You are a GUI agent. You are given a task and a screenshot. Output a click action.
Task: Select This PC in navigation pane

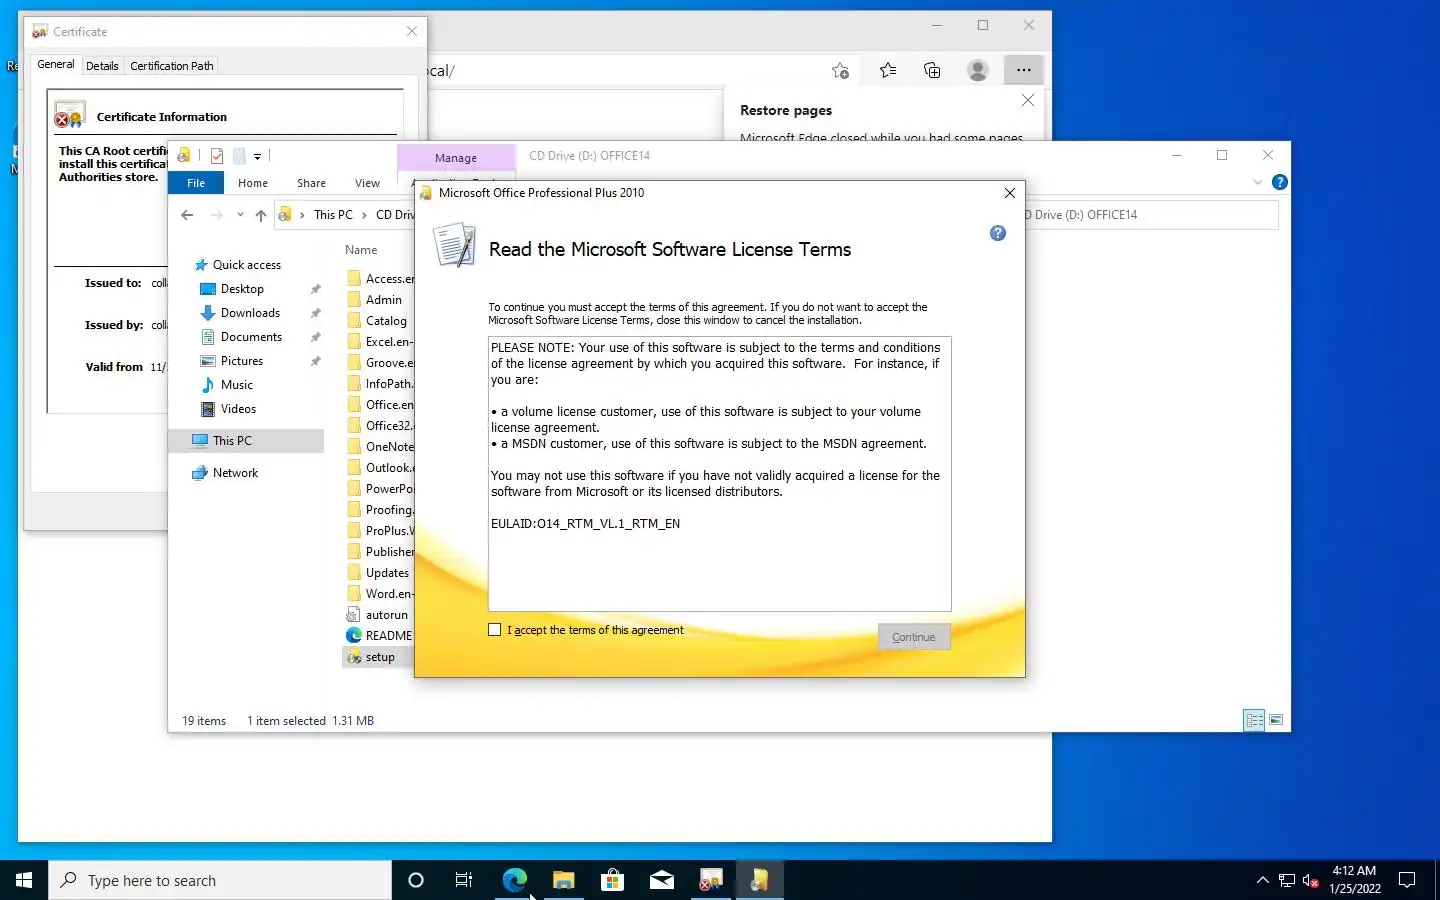click(x=232, y=441)
